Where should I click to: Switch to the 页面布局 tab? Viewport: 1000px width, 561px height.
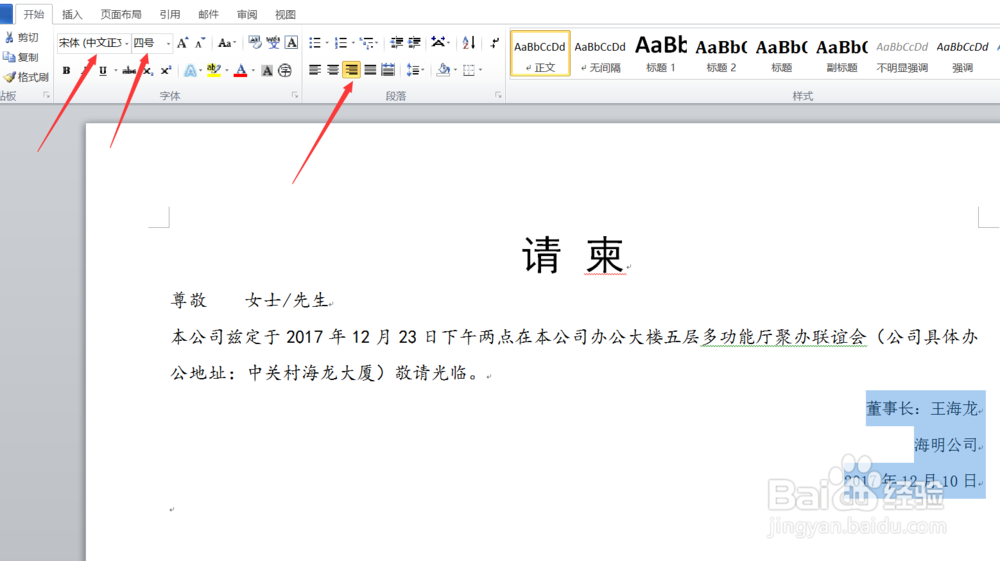121,14
